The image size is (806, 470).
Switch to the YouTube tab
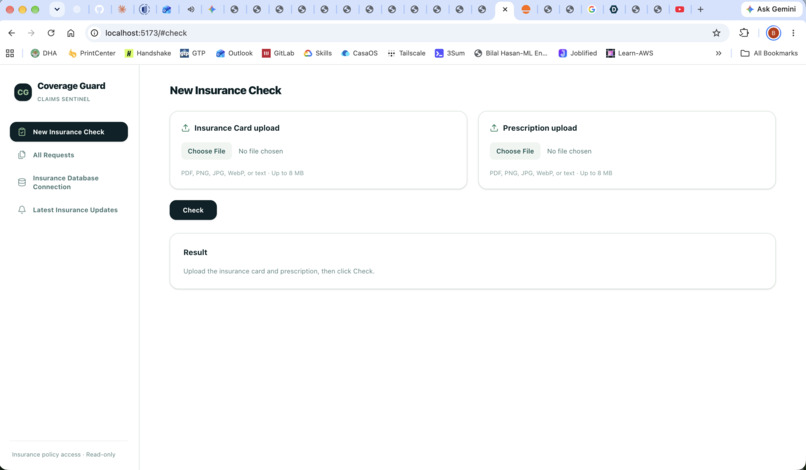pyautogui.click(x=680, y=9)
